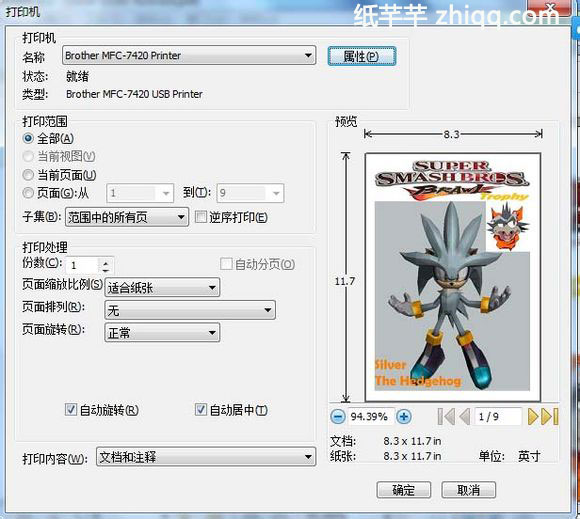Image resolution: width=580 pixels, height=519 pixels.
Task: Open the 到(T) end page dropdown
Action: pos(250,193)
